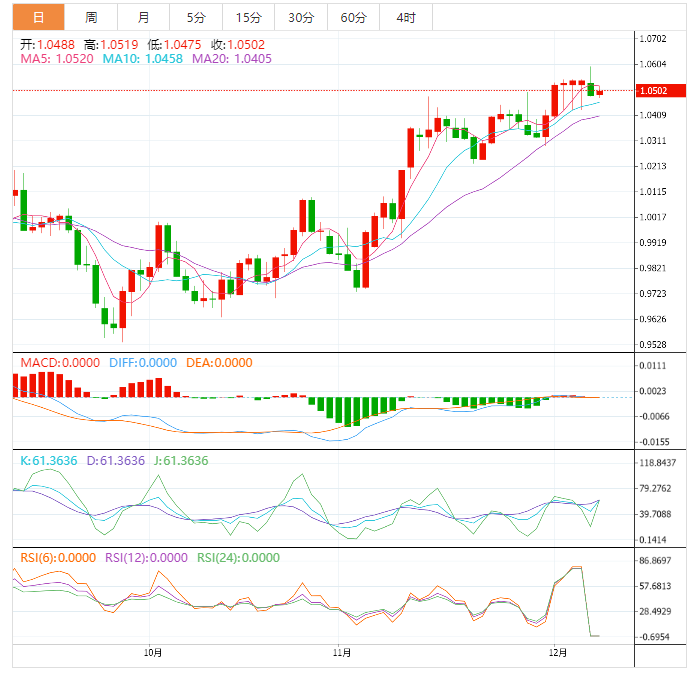694x680 pixels.
Task: Select the 周 weekly tab
Action: tap(91, 17)
